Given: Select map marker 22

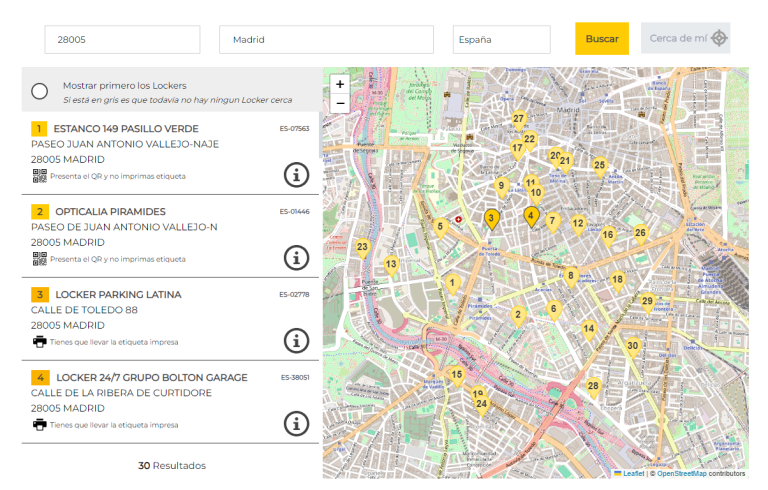Looking at the screenshot, I should 529,141.
